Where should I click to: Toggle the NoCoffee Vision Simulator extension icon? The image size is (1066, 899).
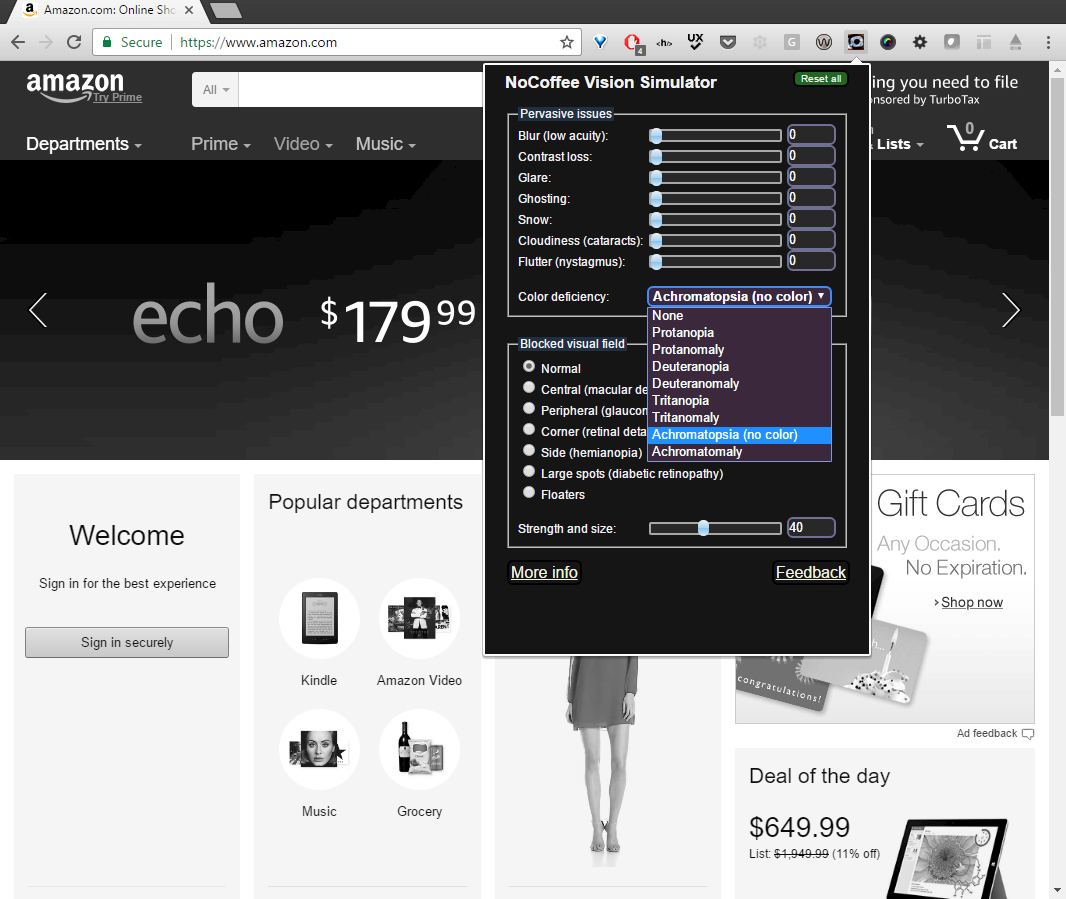tap(856, 42)
